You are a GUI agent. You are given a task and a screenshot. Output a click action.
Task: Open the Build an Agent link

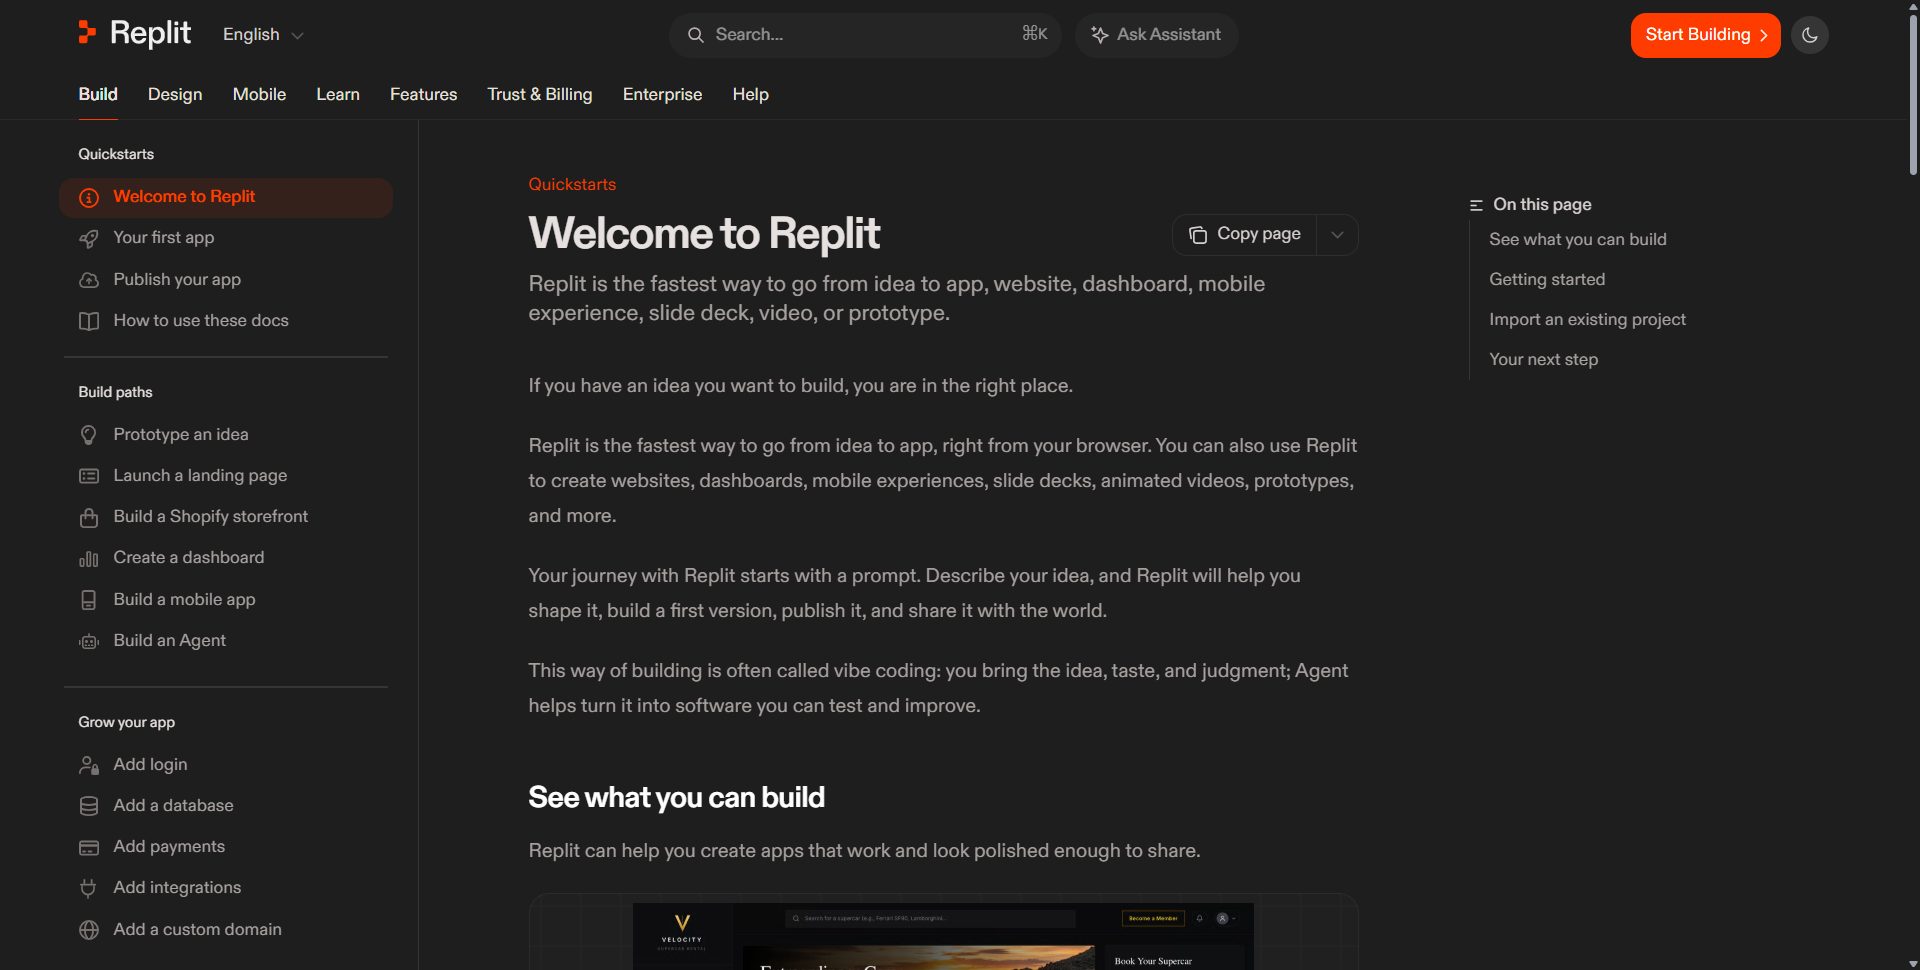click(x=170, y=641)
